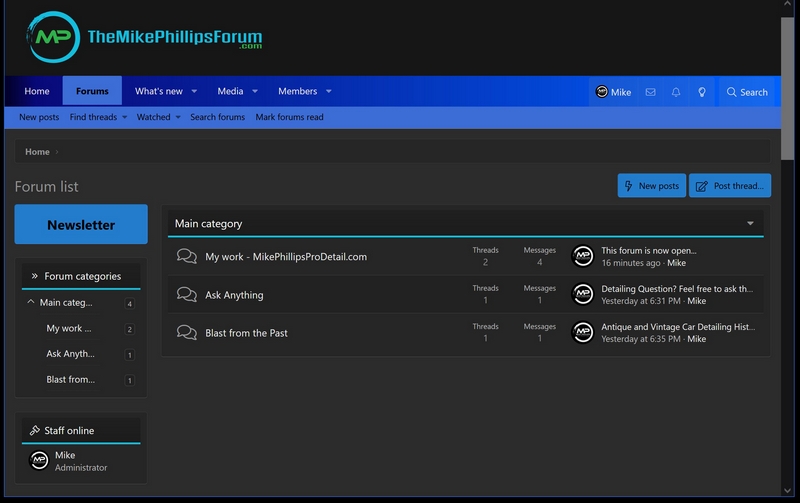The width and height of the screenshot is (800, 503).
Task: Click the blue New posts button
Action: pos(652,186)
